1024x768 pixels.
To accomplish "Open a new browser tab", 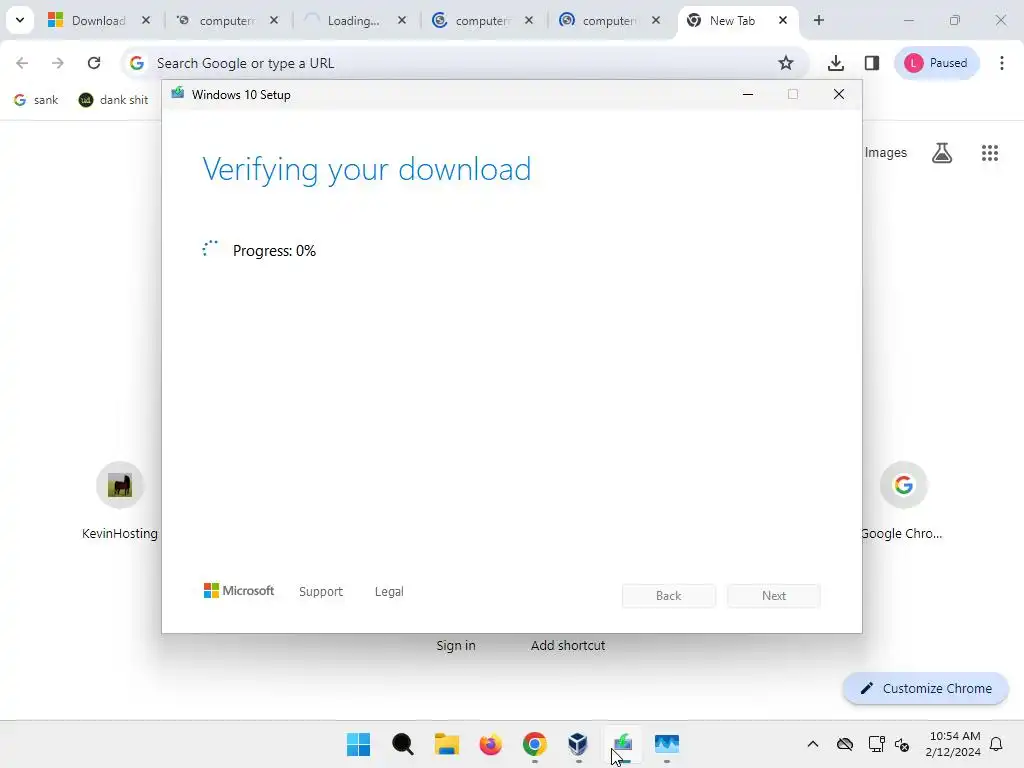I will 818,20.
